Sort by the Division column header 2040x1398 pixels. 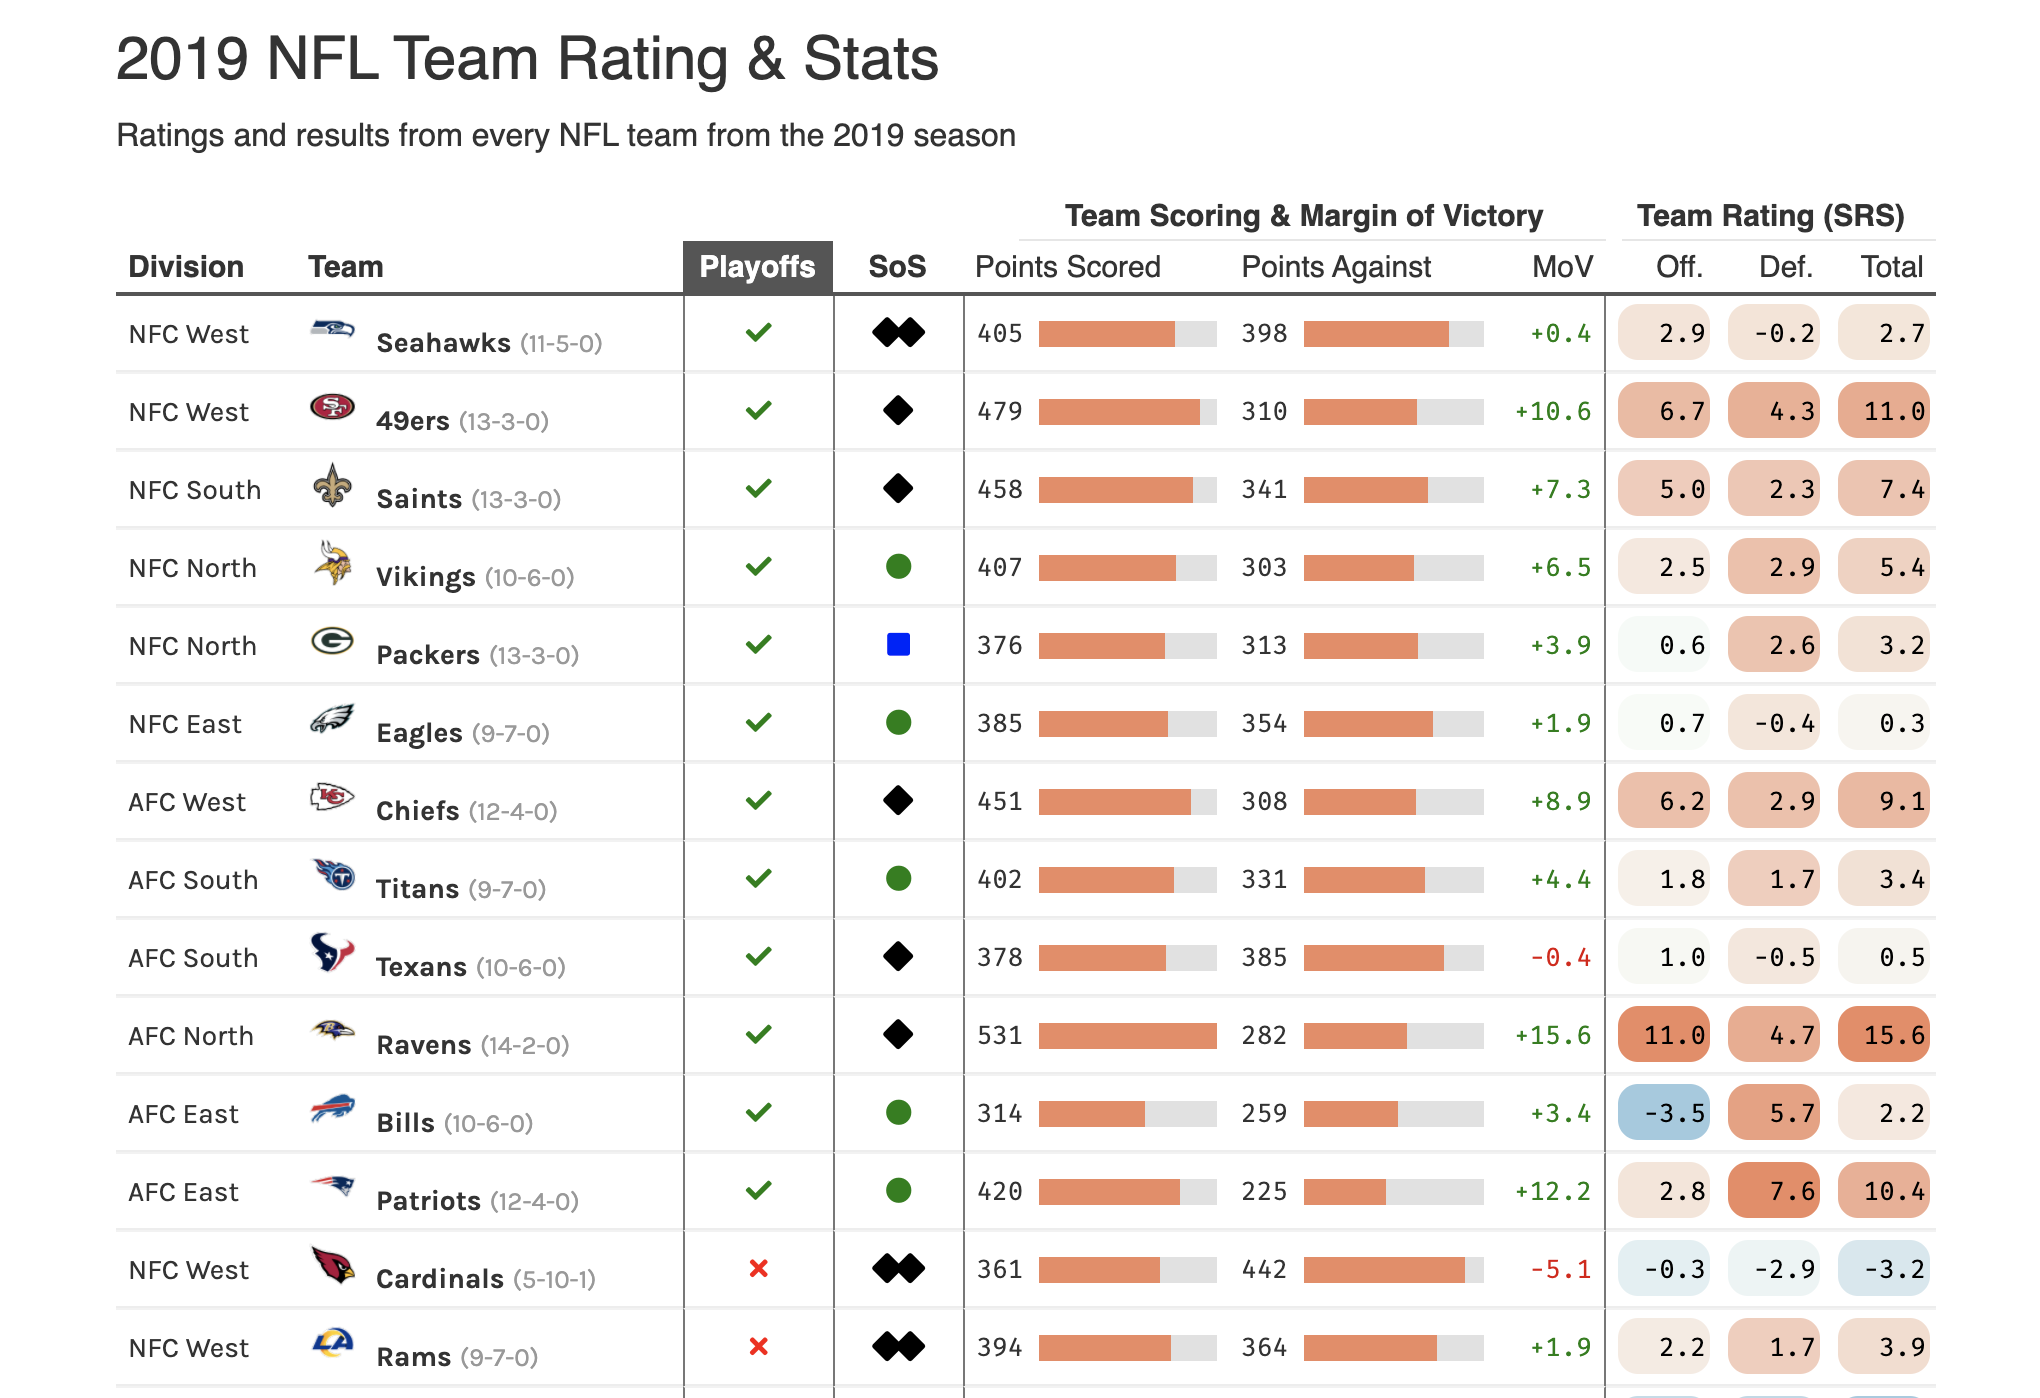point(186,267)
